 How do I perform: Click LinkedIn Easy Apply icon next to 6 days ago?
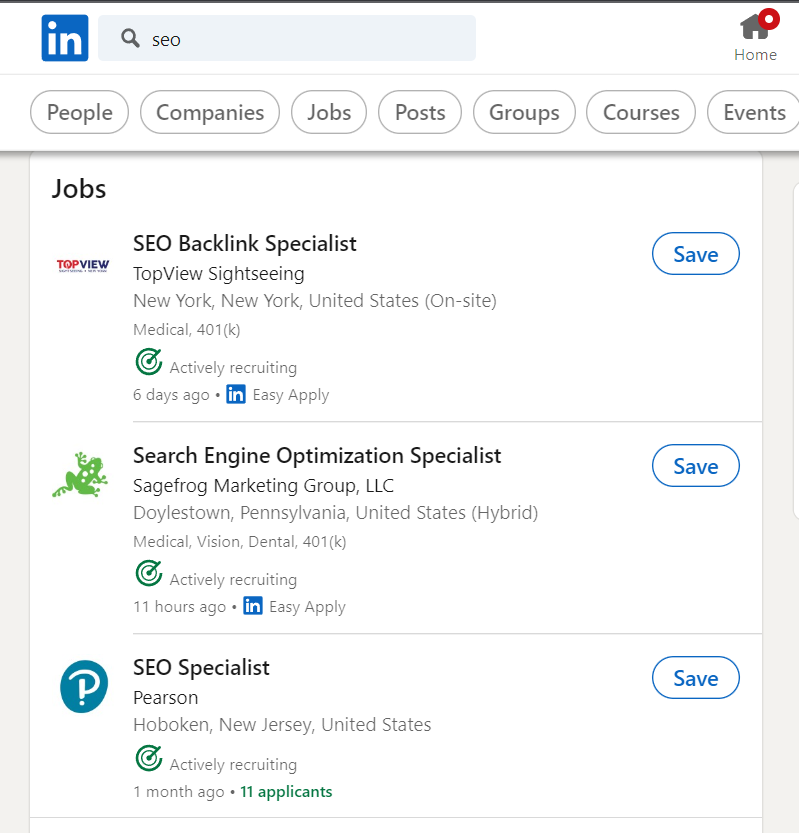tap(236, 394)
